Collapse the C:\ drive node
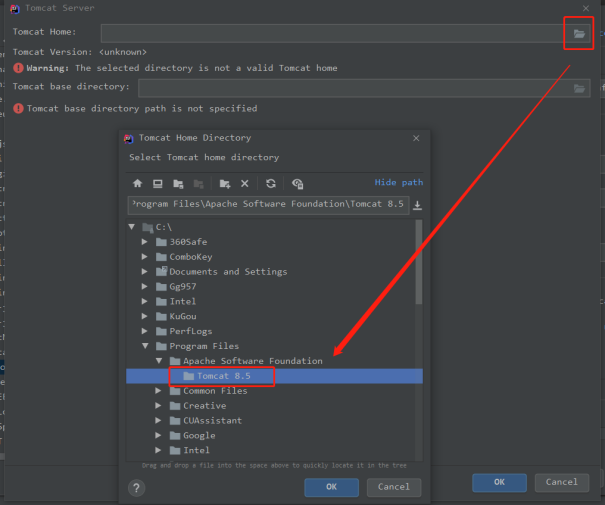Image resolution: width=605 pixels, height=505 pixels. [x=132, y=227]
